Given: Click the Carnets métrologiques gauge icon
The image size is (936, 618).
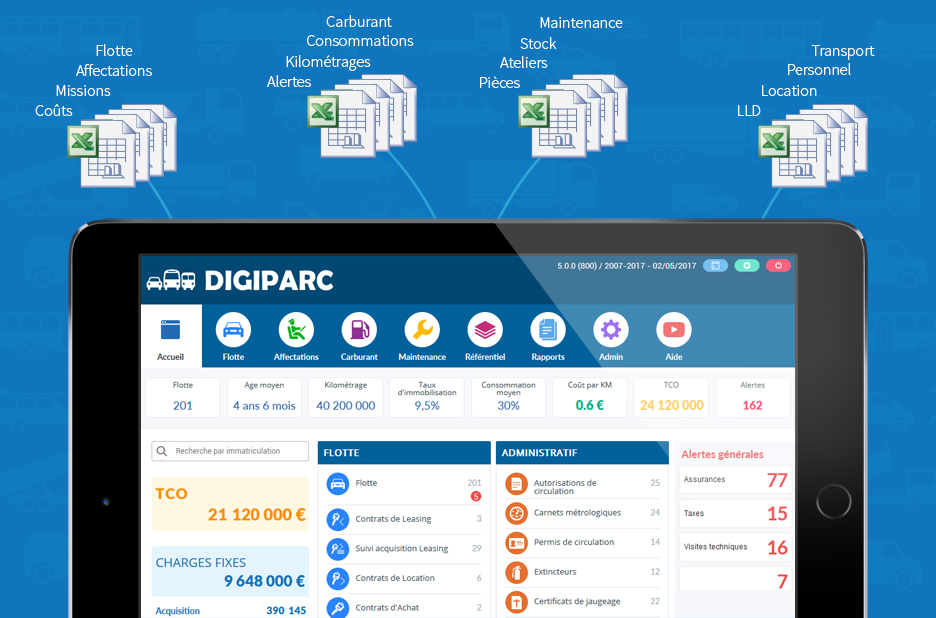Looking at the screenshot, I should pos(516,513).
